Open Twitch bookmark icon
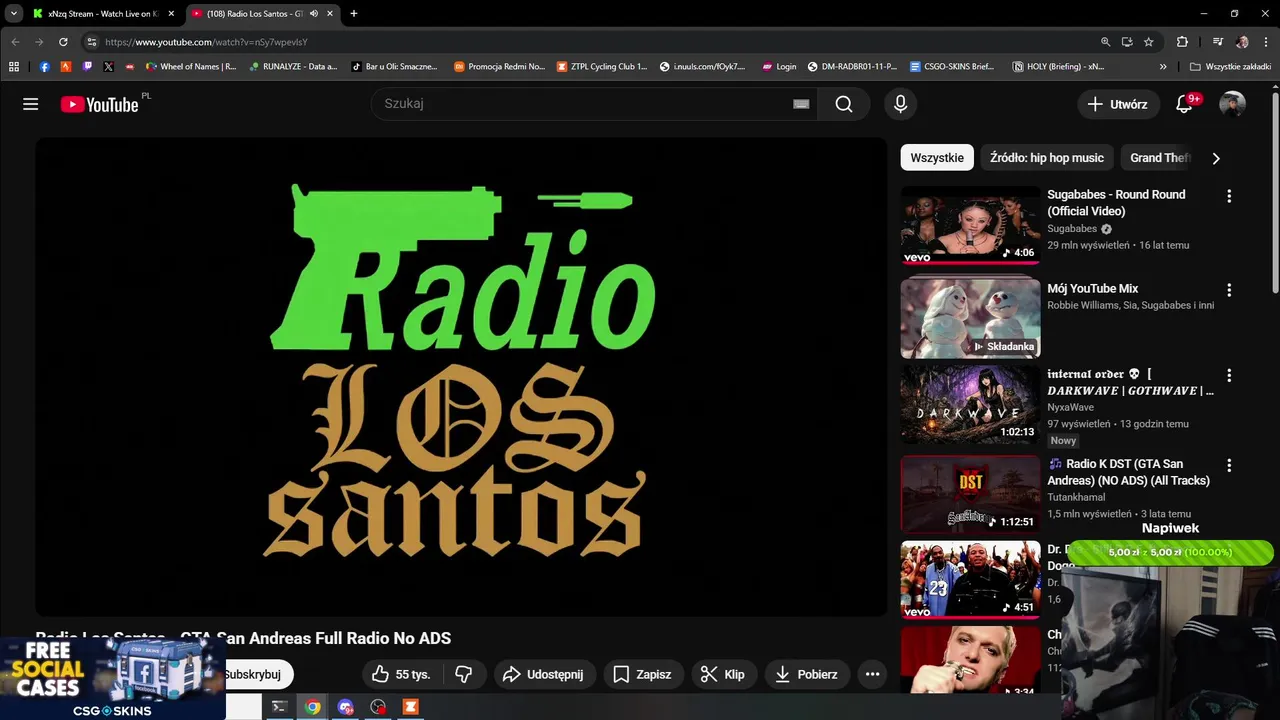The image size is (1280, 720). 87,67
